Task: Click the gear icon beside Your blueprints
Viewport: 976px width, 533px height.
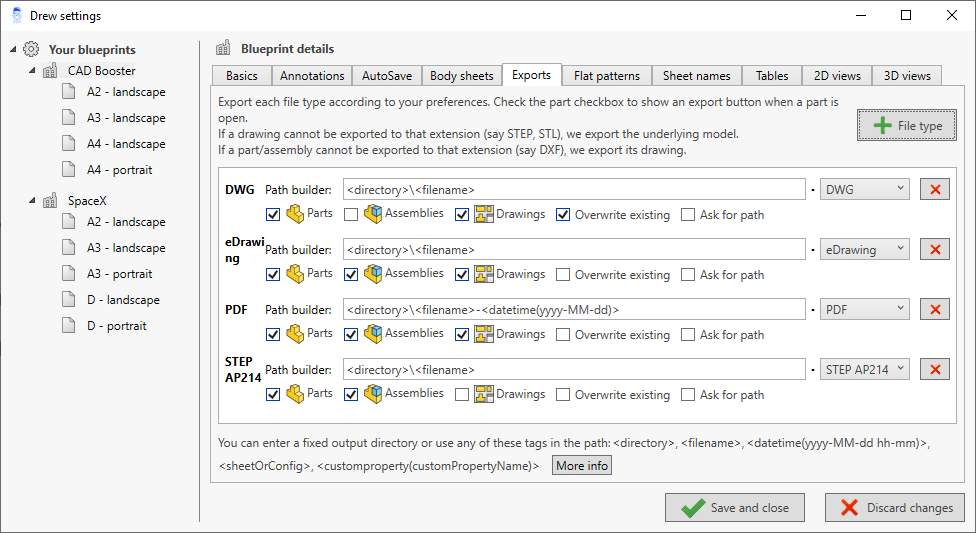Action: [x=32, y=49]
